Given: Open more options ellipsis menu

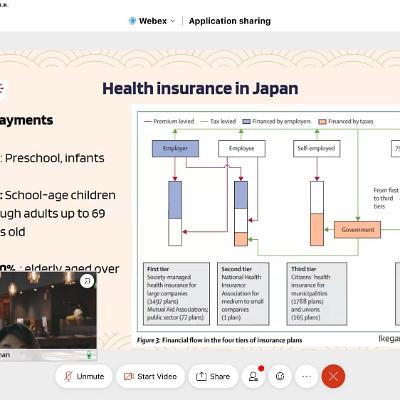Looking at the screenshot, I should pyautogui.click(x=307, y=376).
